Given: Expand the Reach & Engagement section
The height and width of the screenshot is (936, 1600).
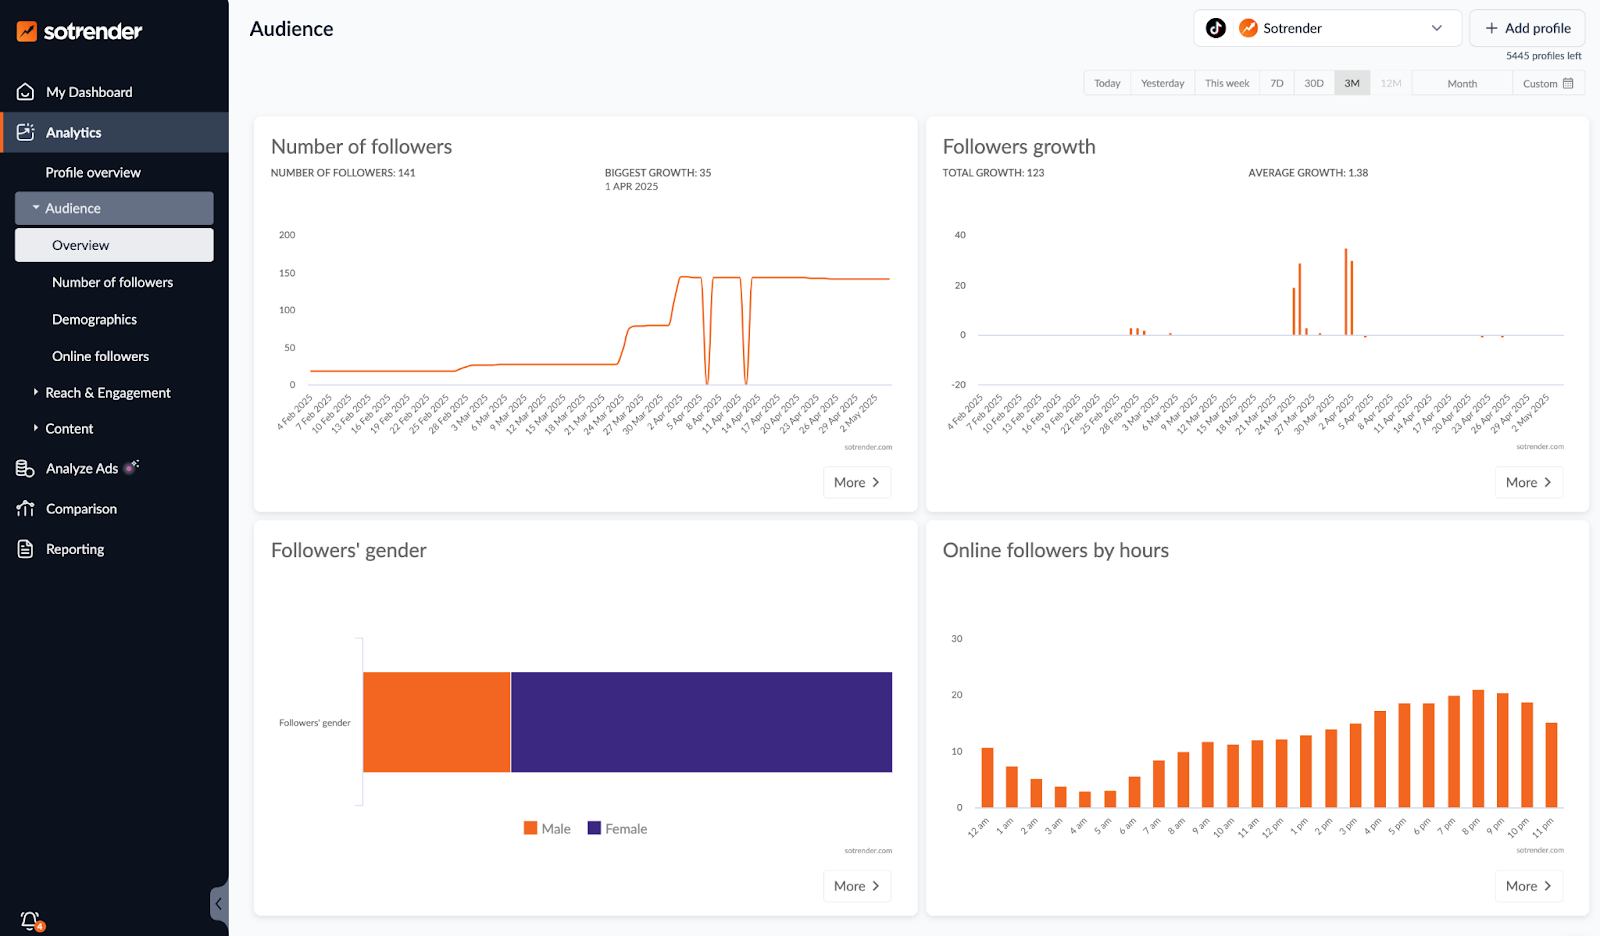Looking at the screenshot, I should [107, 393].
